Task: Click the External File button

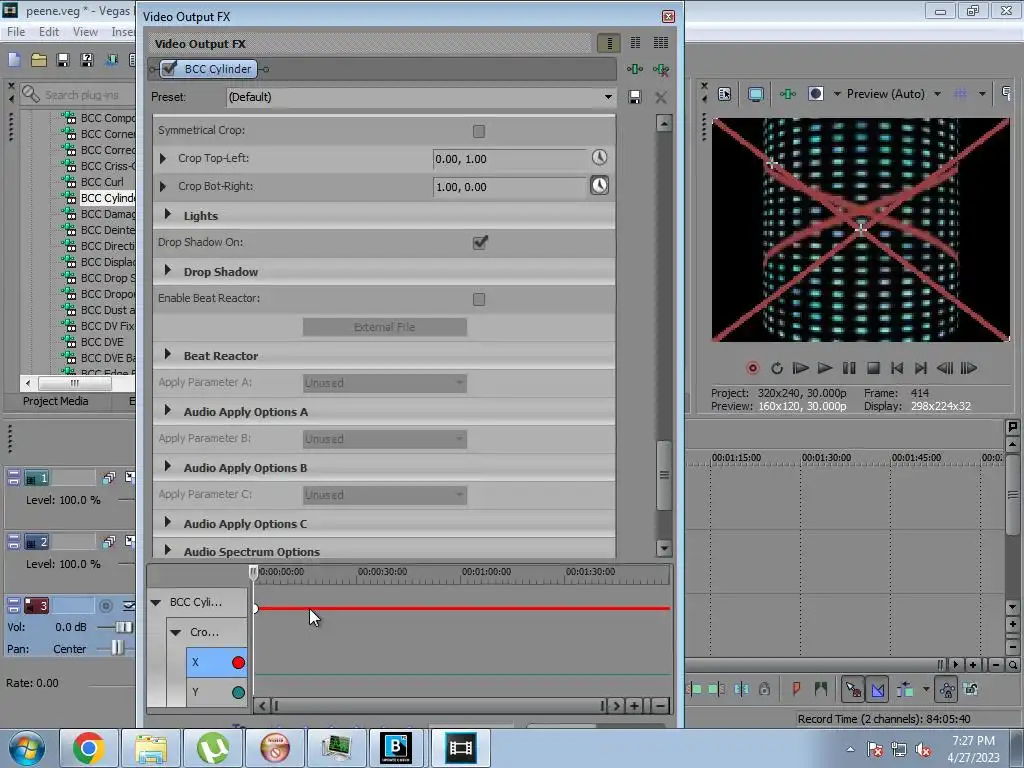Action: pos(385,327)
